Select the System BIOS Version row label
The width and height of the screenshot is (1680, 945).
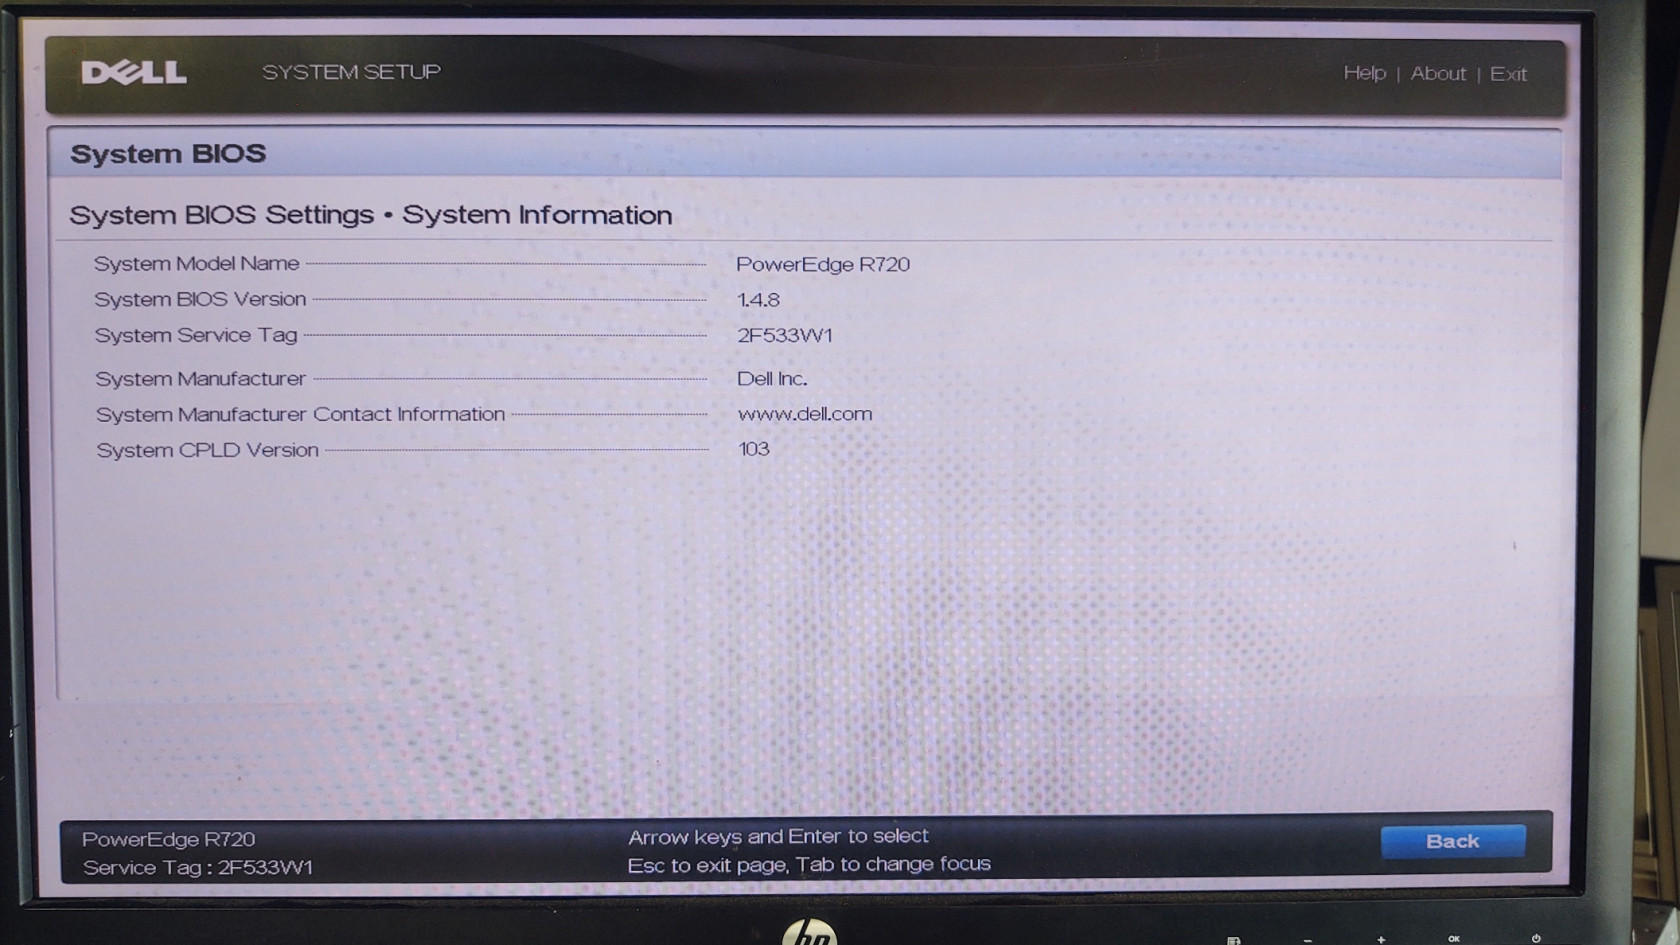(x=200, y=299)
